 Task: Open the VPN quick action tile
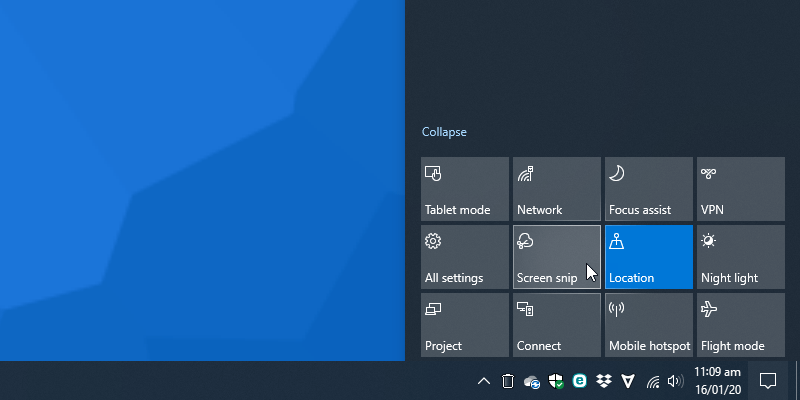click(x=741, y=188)
